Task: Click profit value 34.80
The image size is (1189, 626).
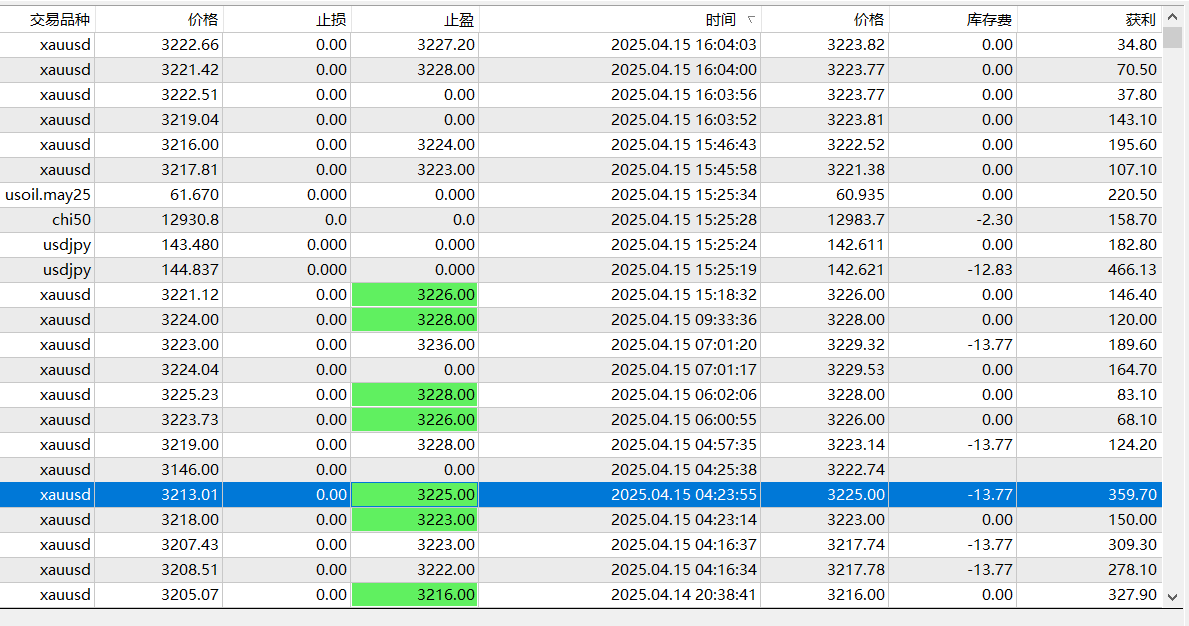Action: [x=1137, y=45]
